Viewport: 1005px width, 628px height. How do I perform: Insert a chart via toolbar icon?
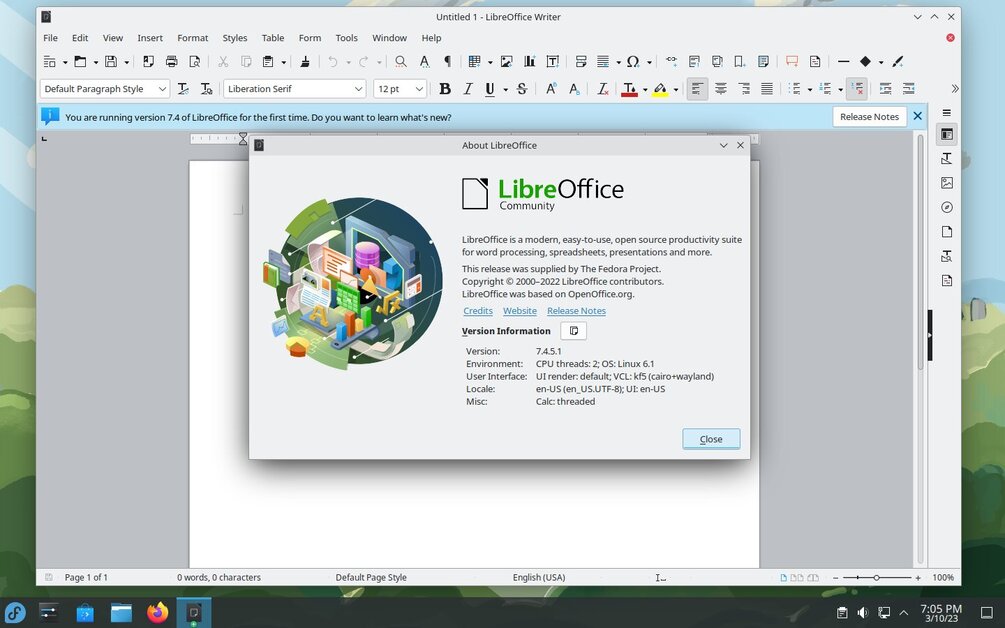pos(529,62)
